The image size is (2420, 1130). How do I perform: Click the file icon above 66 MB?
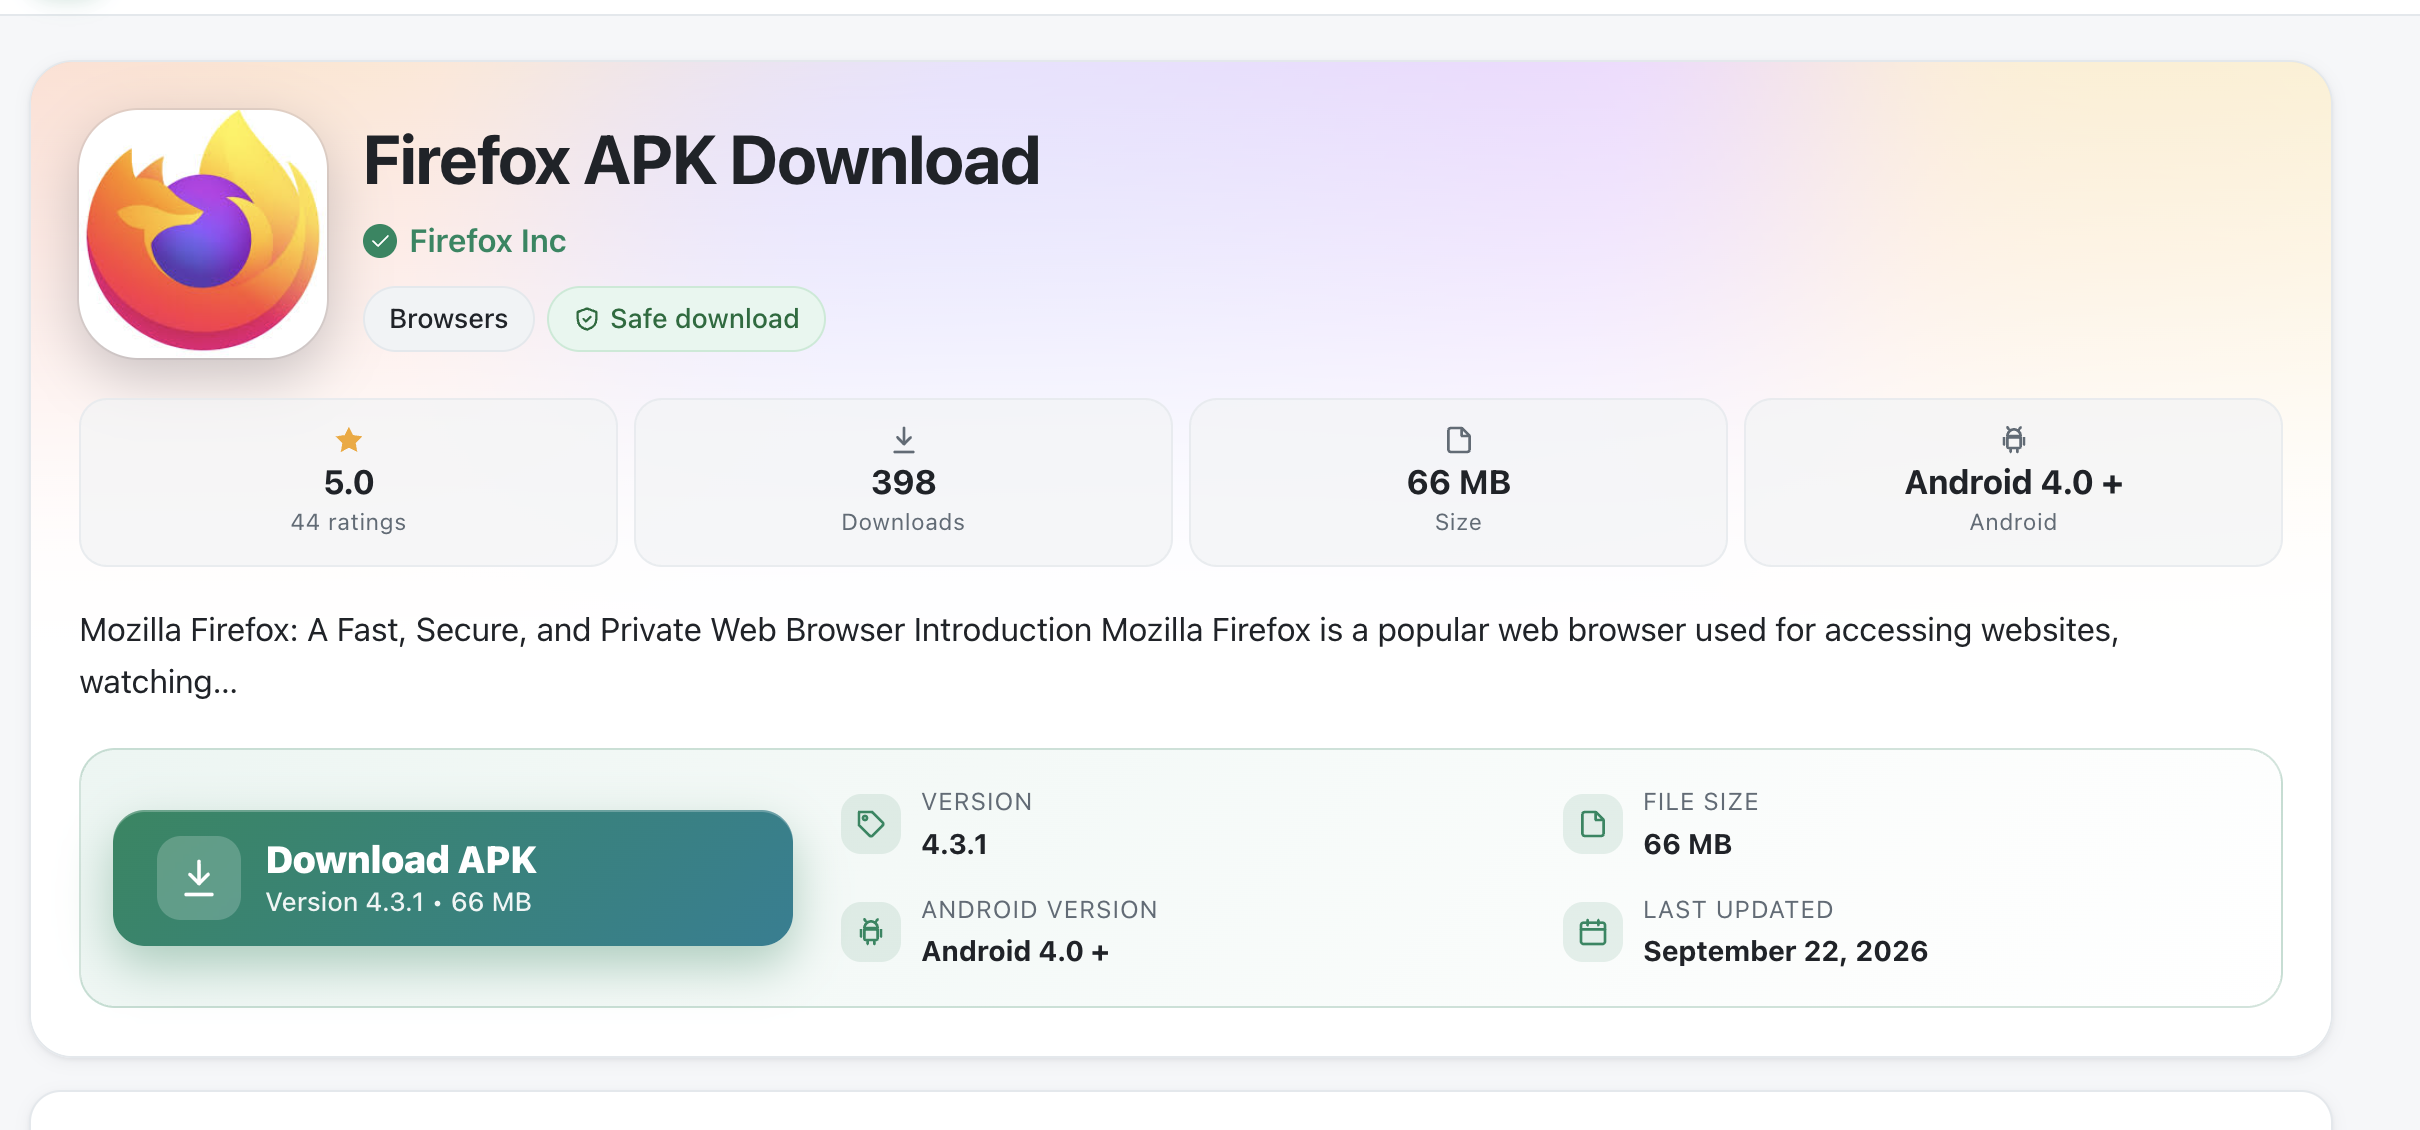(x=1459, y=440)
